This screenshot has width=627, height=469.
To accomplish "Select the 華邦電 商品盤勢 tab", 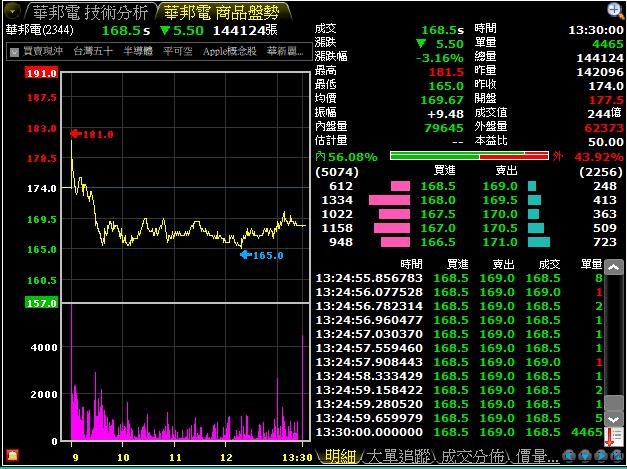I will click(x=221, y=13).
